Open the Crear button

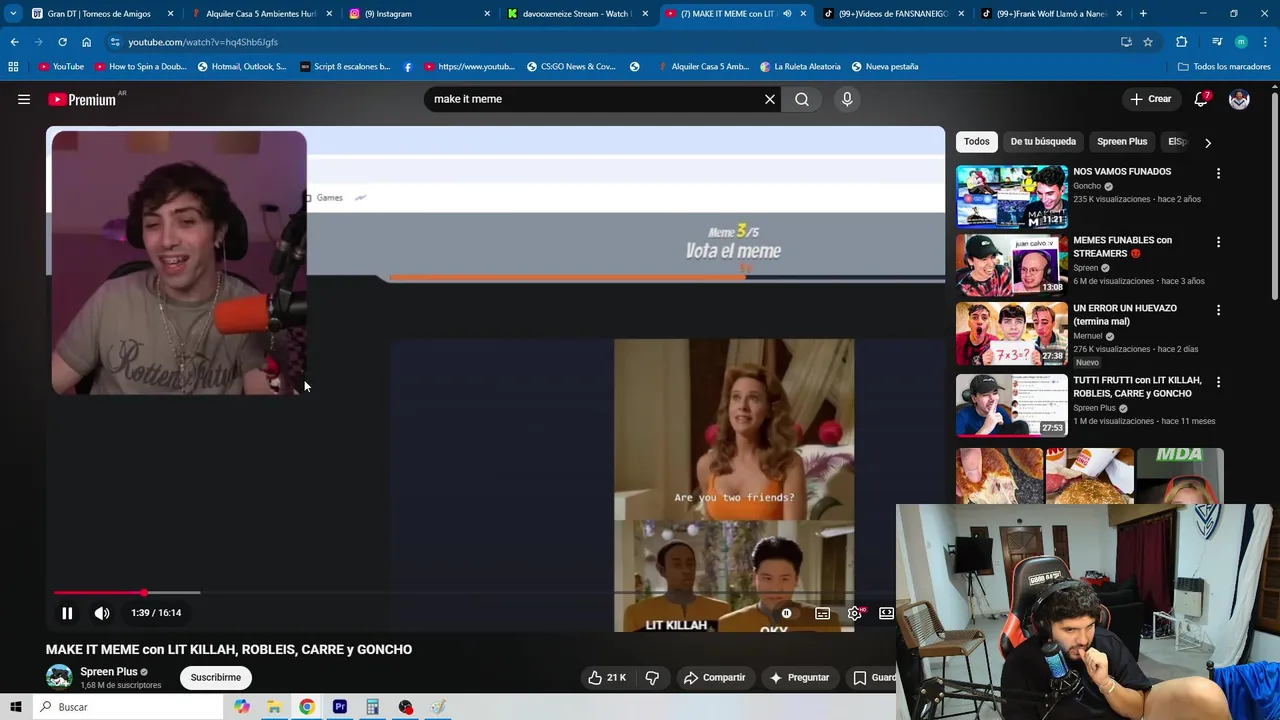pos(1151,99)
